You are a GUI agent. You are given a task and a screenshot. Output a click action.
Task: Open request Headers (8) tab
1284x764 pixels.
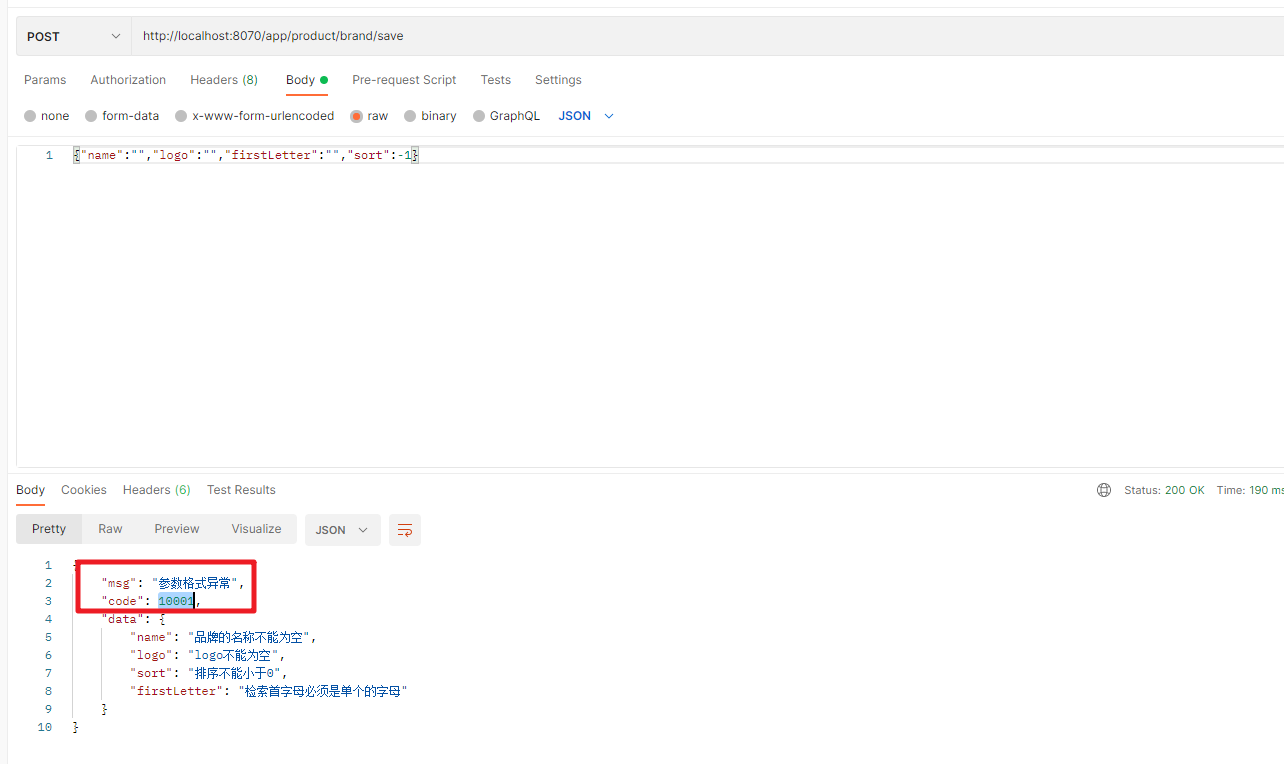224,80
